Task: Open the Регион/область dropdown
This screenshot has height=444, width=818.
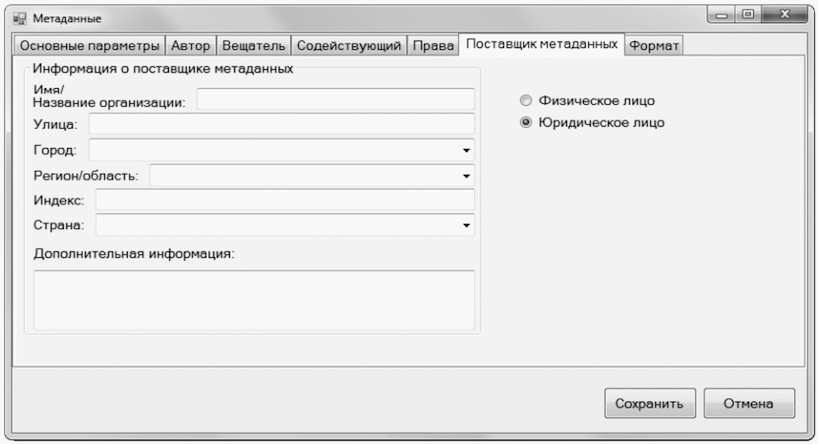Action: [x=465, y=175]
